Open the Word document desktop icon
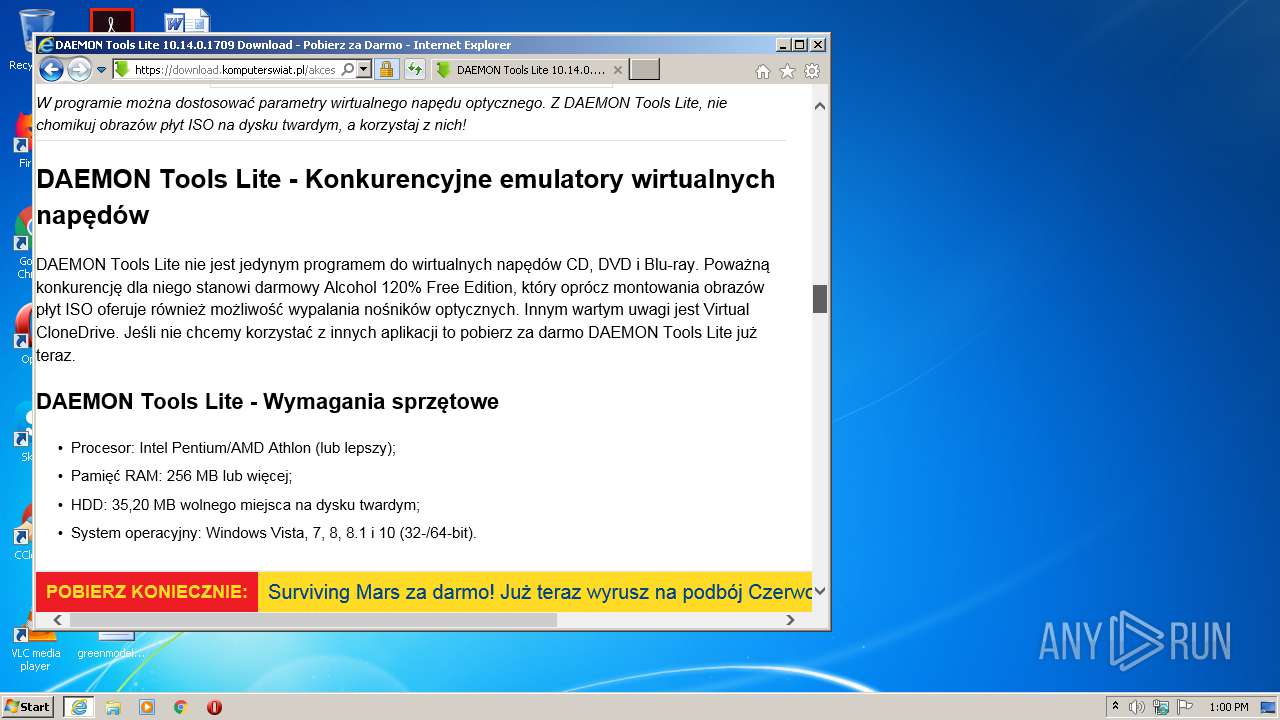 (187, 20)
